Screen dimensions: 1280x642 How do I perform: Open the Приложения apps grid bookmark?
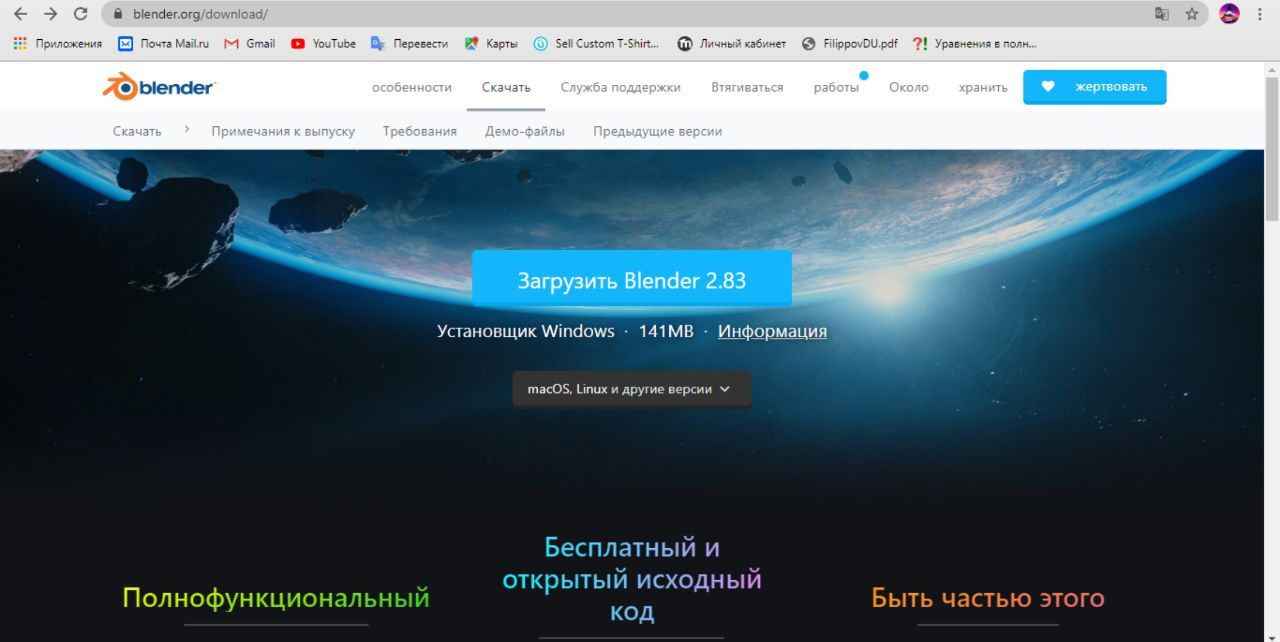(x=57, y=43)
